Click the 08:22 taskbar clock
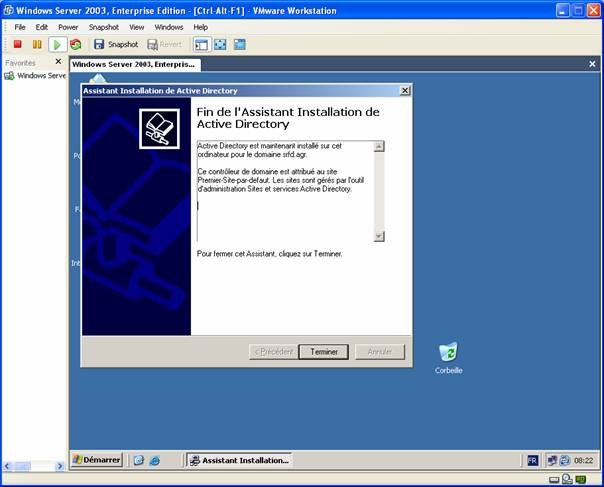The height and width of the screenshot is (487, 604). tap(584, 460)
